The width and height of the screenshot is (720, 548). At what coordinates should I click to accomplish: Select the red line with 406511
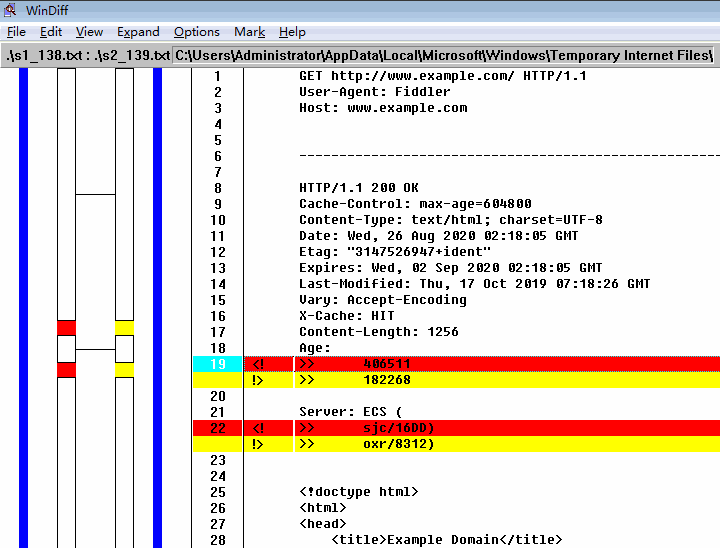tap(507, 364)
